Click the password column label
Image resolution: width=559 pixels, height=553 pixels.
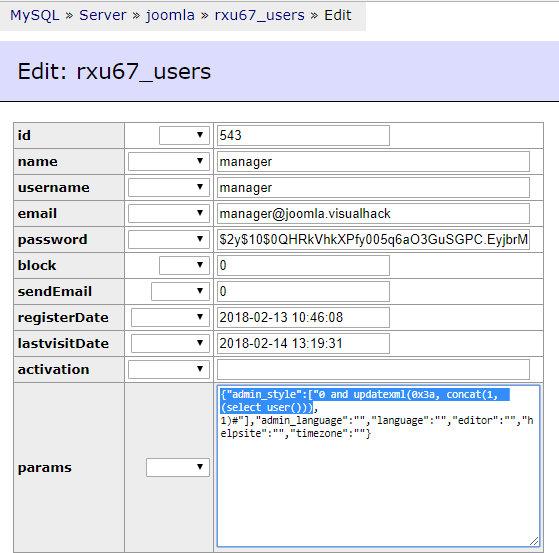tap(52, 240)
